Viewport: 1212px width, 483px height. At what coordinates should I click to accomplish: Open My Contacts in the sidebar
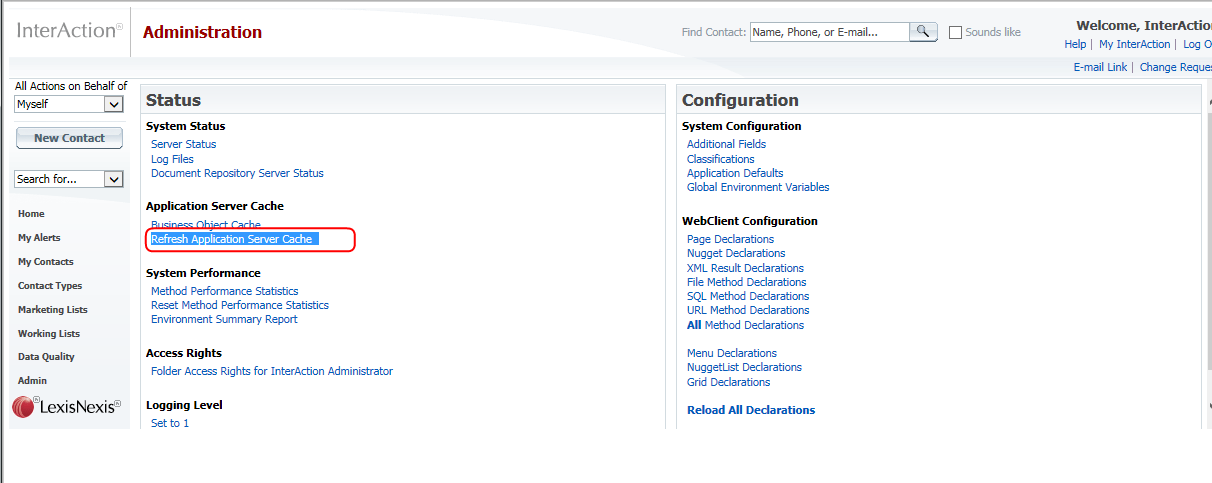(46, 262)
